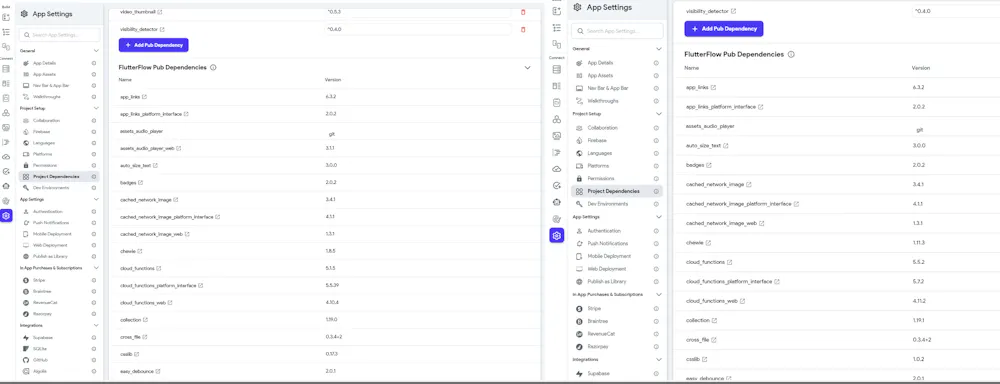
Task: Click Add Pub Dependency button in right window
Action: 724,29
